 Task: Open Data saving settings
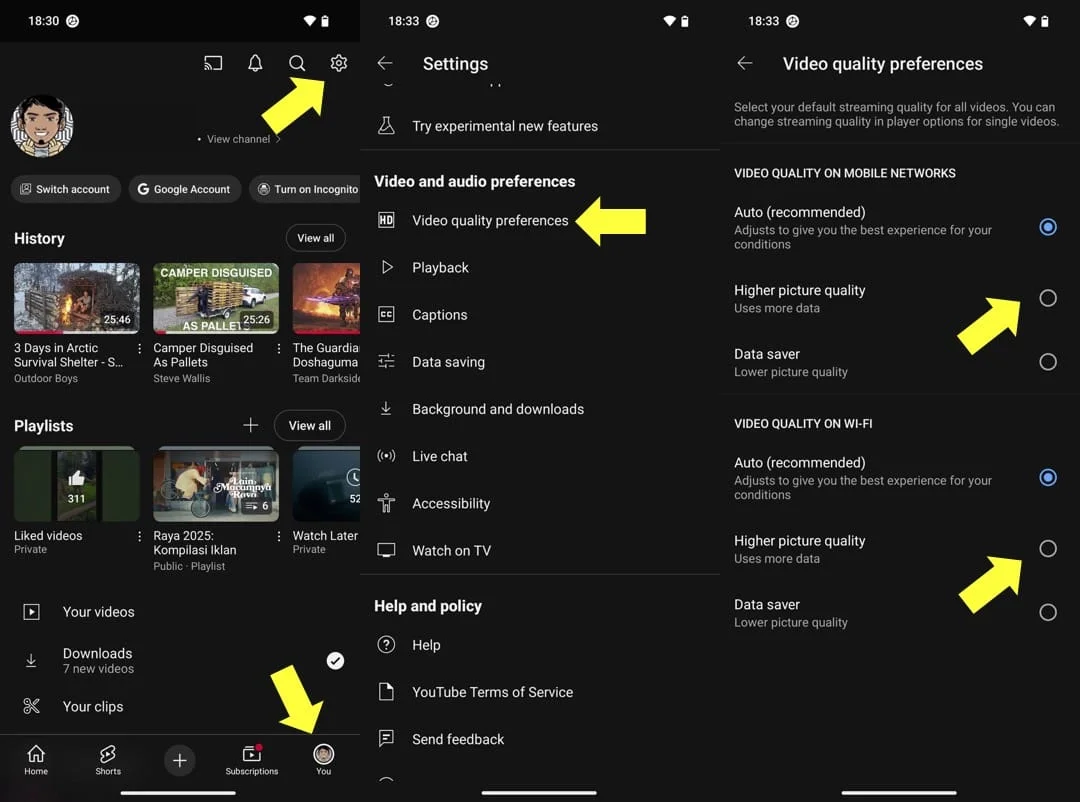pos(540,362)
